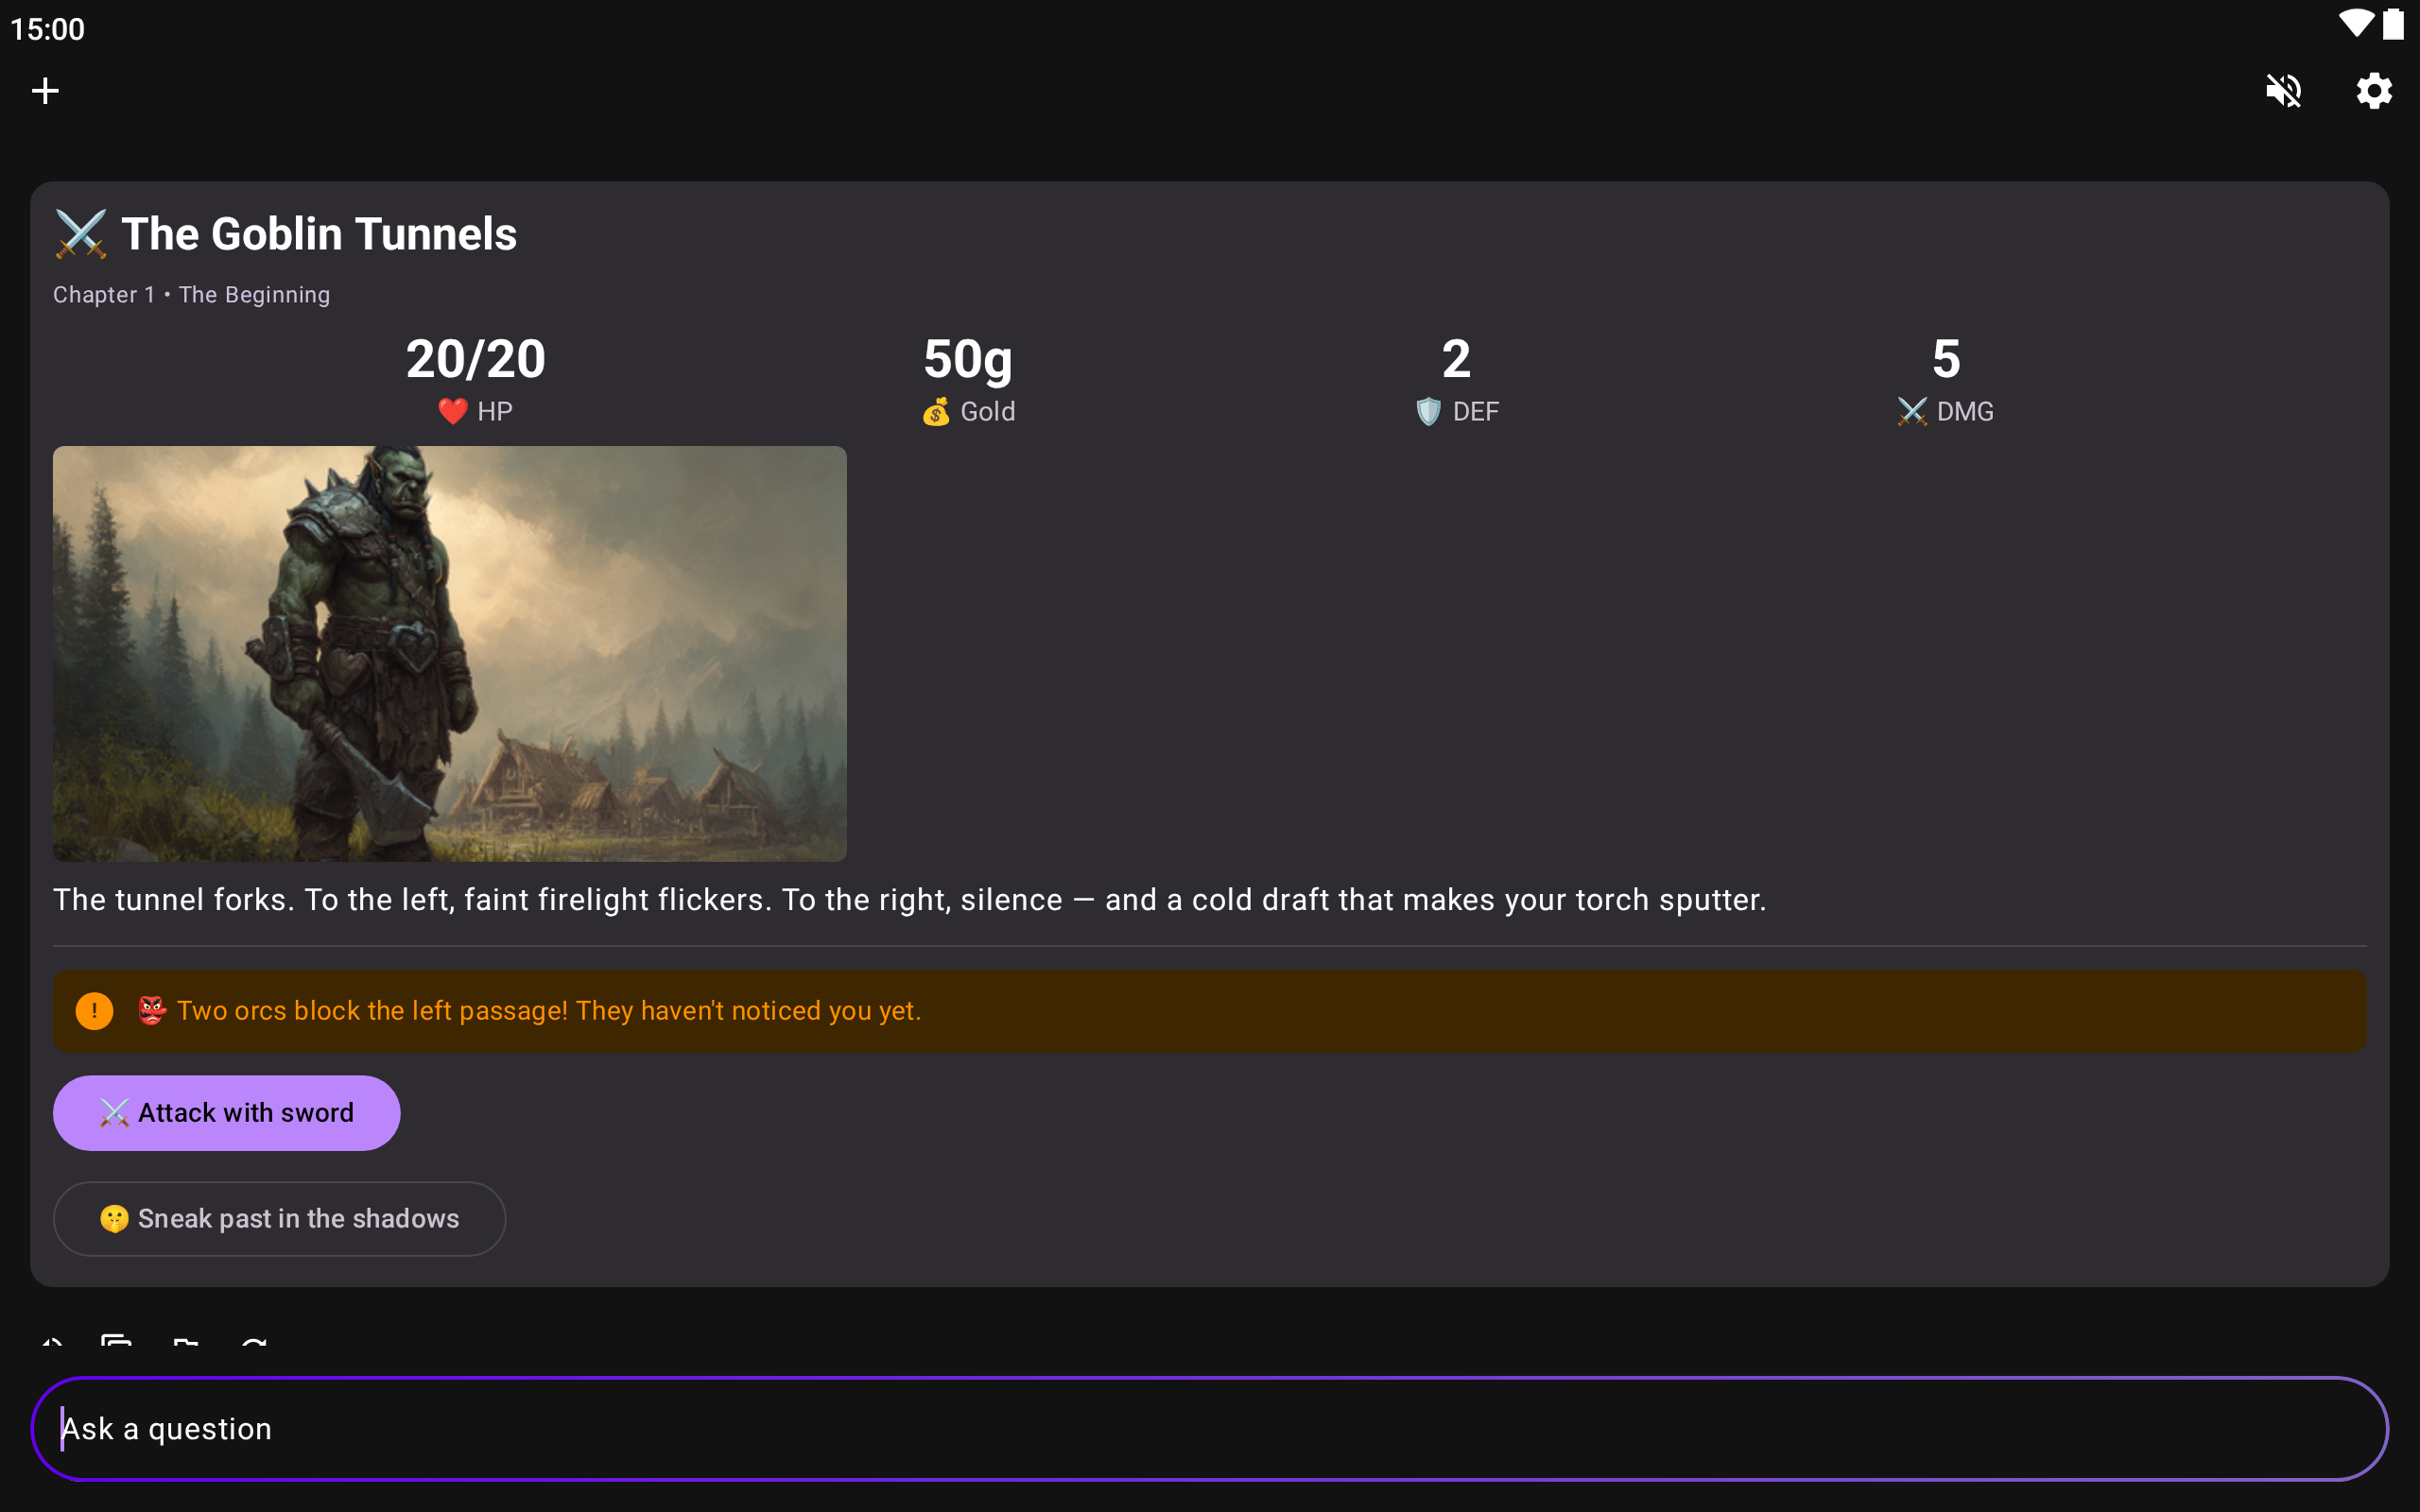The image size is (2420, 1512).
Task: Choose Sneak past in the shadows
Action: [279, 1219]
